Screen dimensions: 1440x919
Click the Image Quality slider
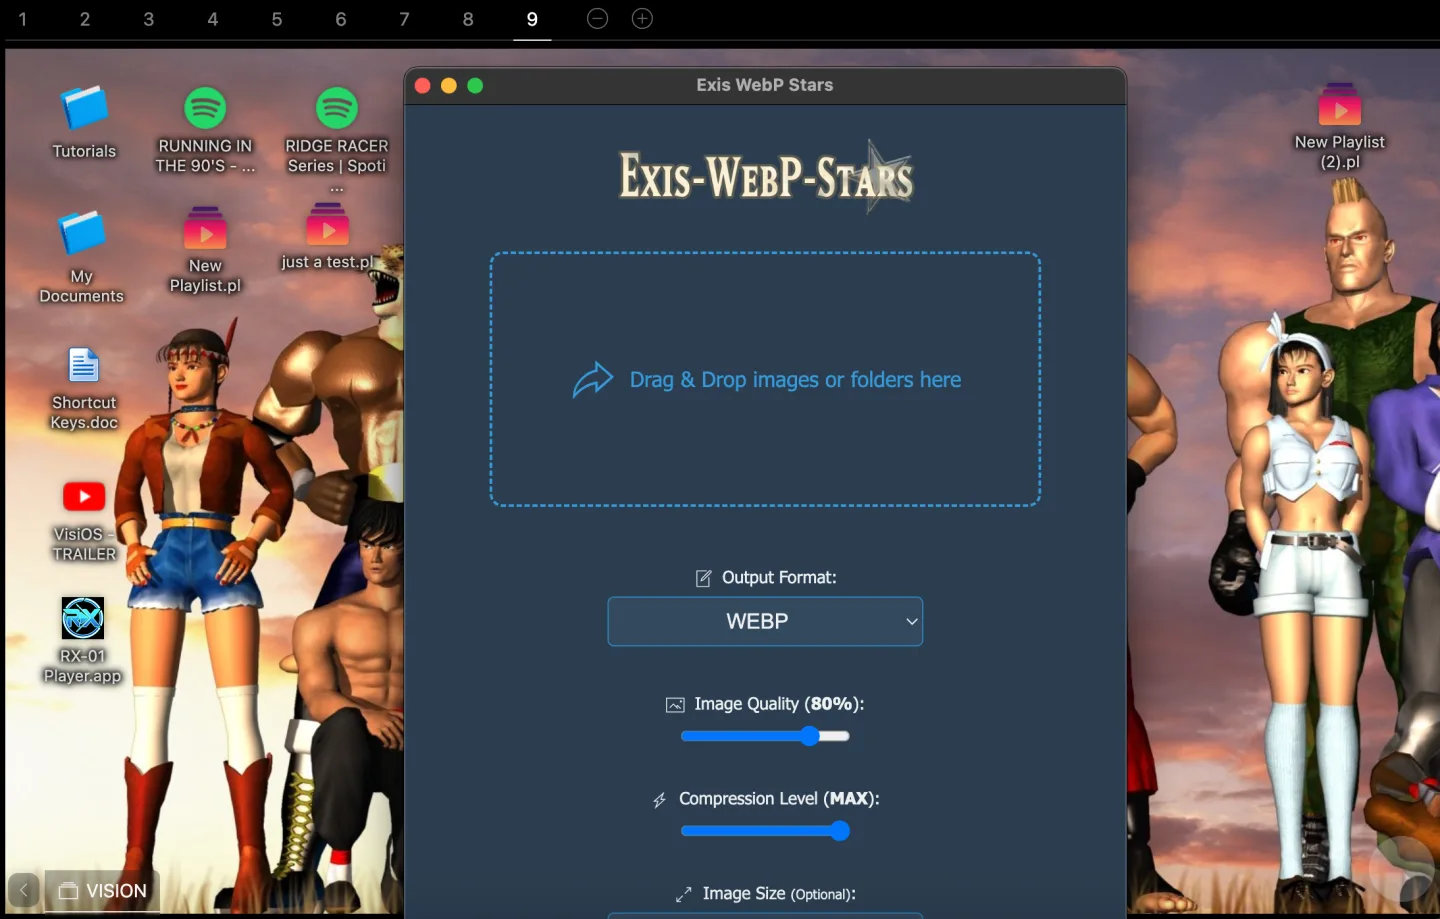pyautogui.click(x=765, y=736)
